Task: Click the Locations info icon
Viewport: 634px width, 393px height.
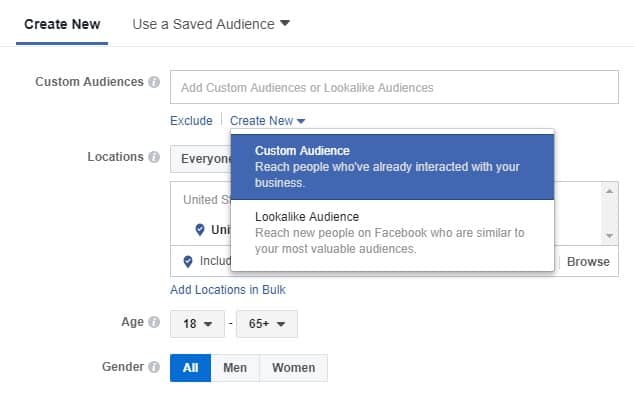Action: [154, 157]
